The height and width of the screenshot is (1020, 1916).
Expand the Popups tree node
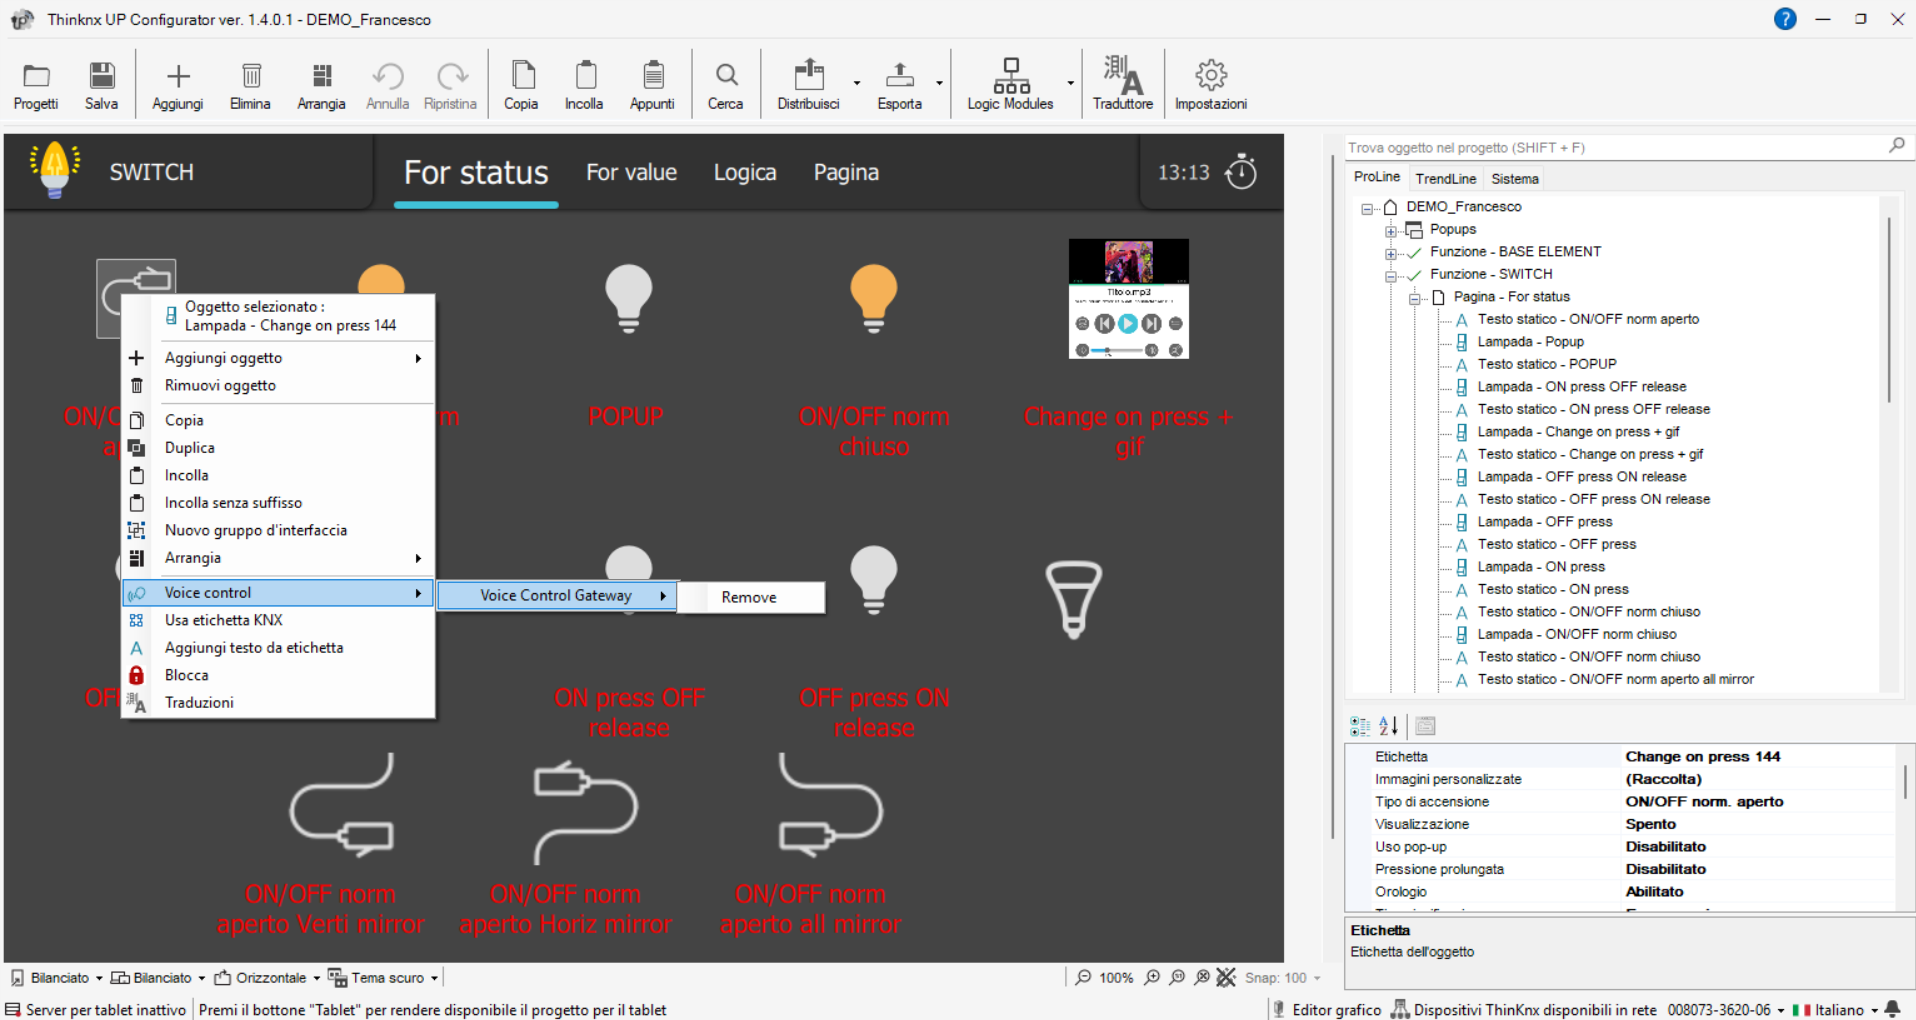tap(1390, 230)
